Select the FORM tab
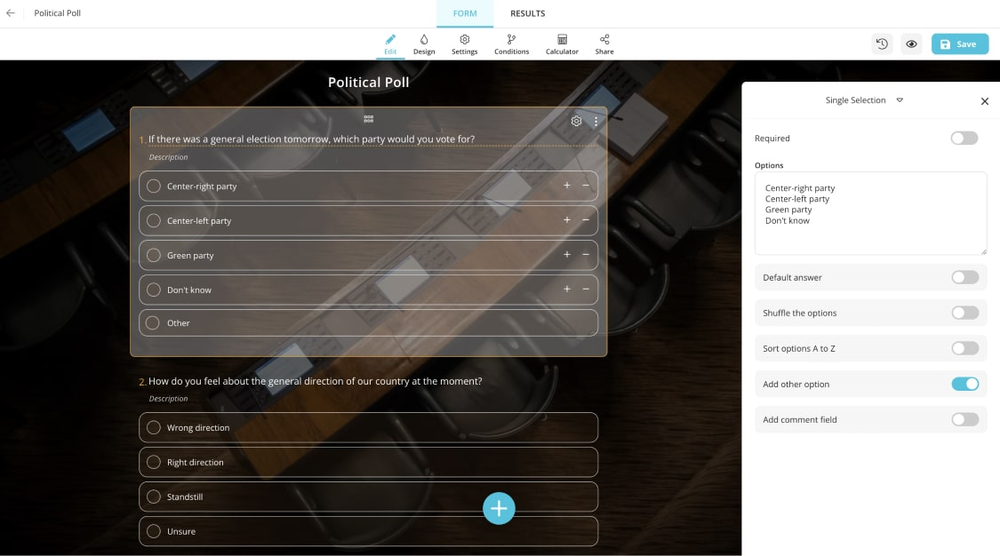Viewport: 1000px width, 556px height. 465,14
